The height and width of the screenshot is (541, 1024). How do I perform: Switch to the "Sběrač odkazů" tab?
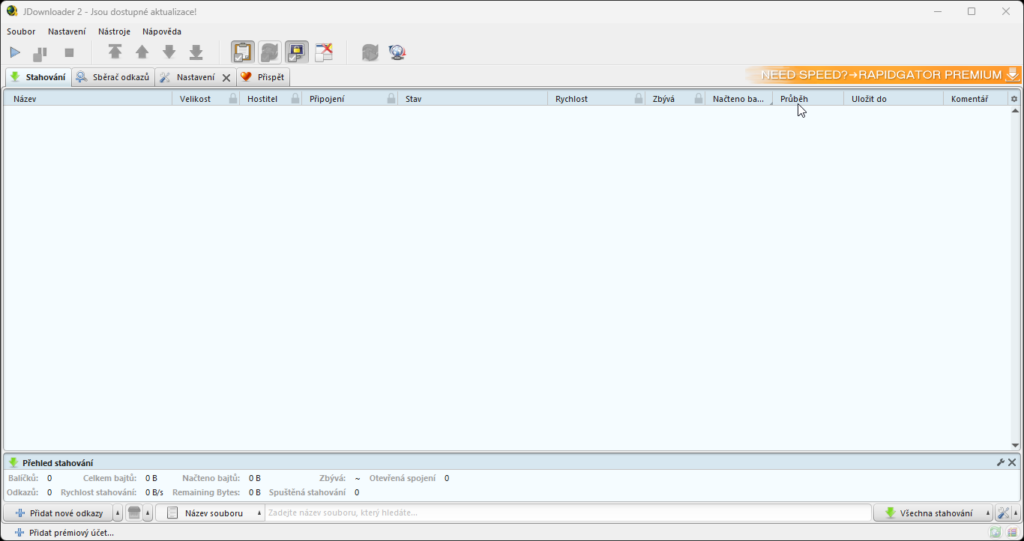tap(113, 77)
